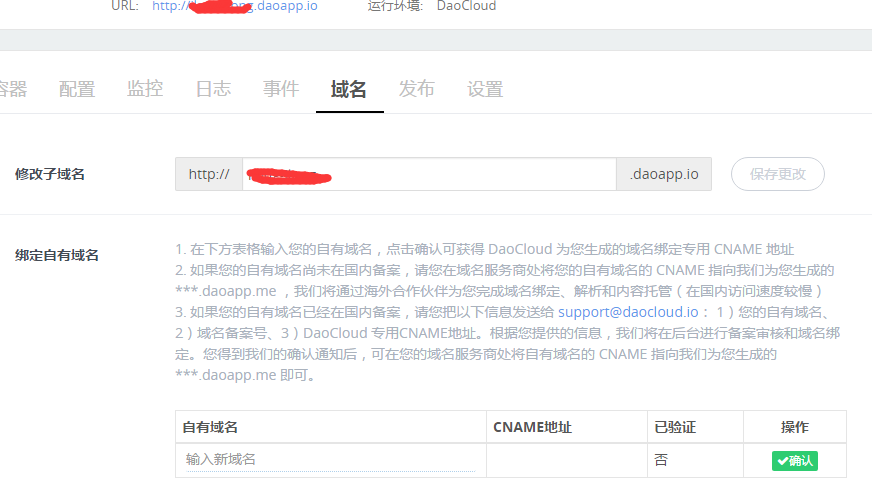Screen dimensions: 872x504
Task: Open the 监控 monitoring tab
Action: pyautogui.click(x=145, y=89)
